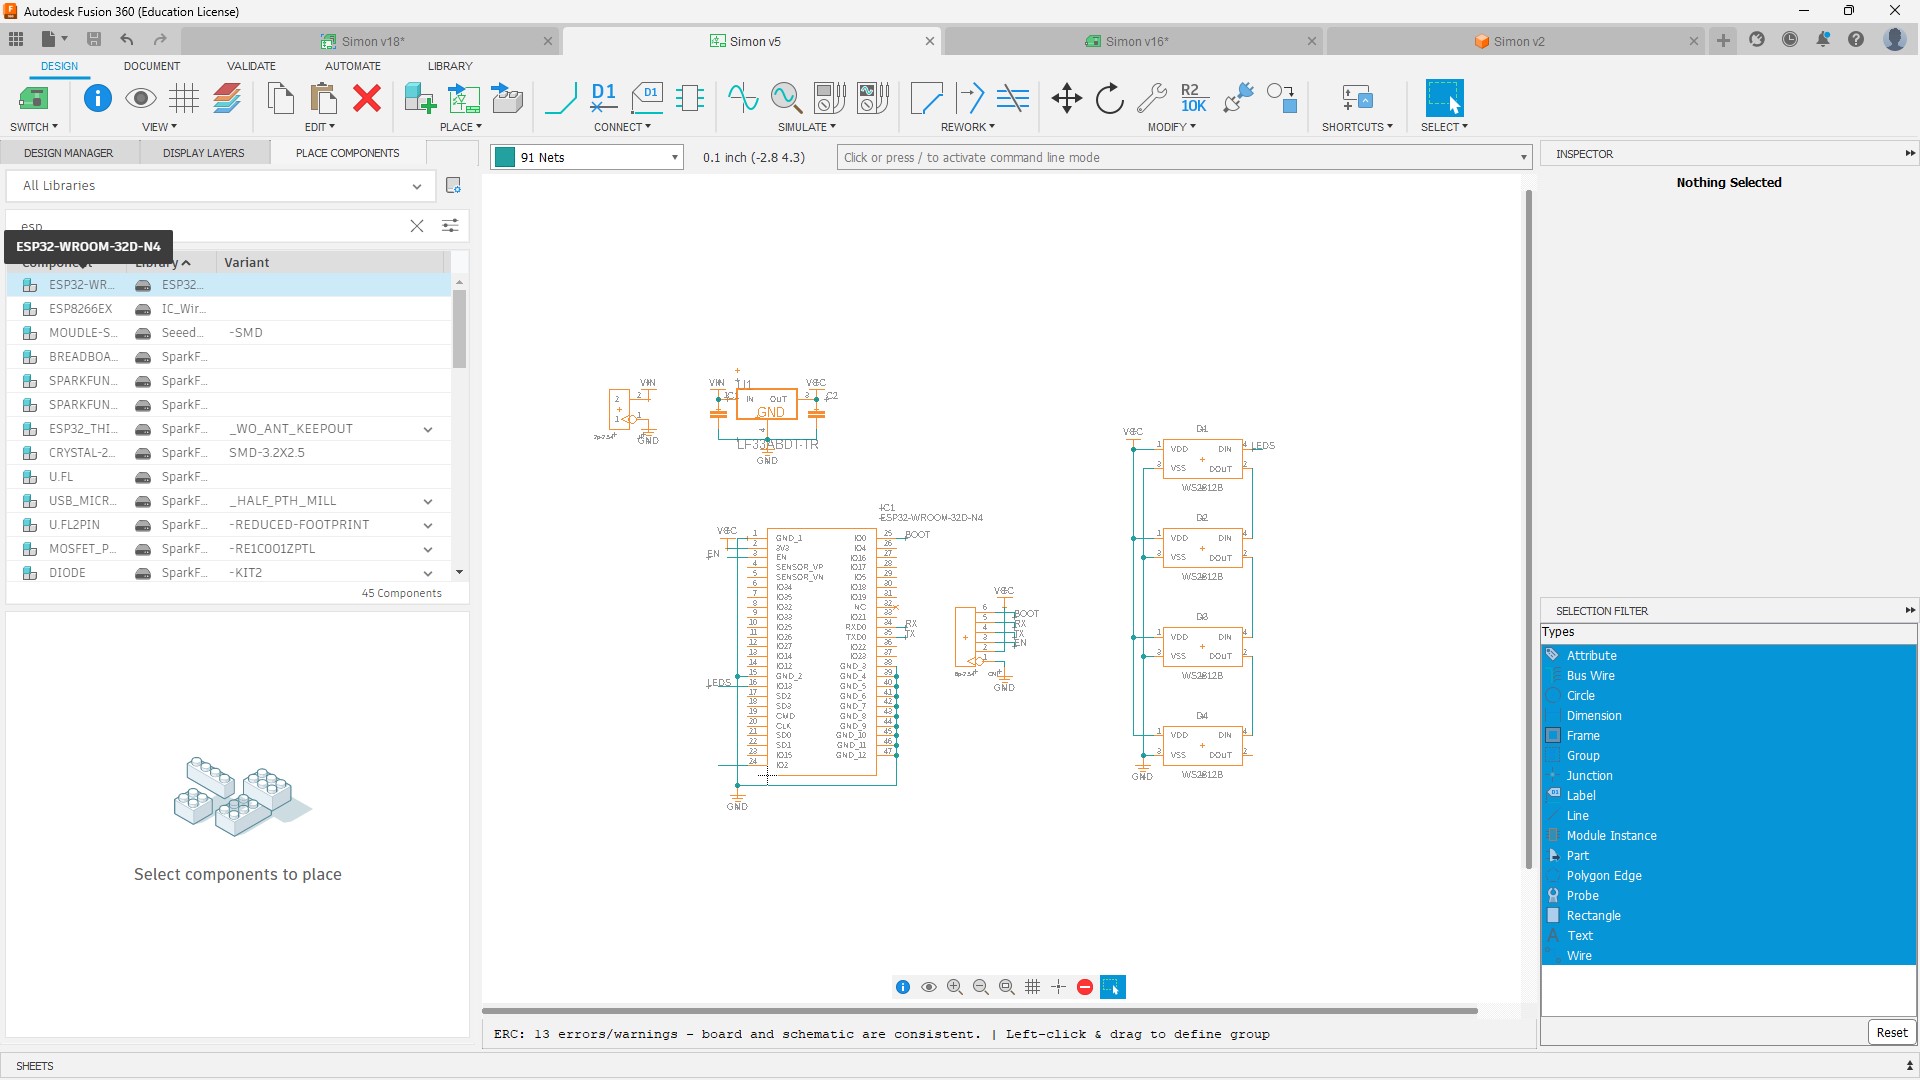
Task: Select the red Delete X tool
Action: pos(367,98)
